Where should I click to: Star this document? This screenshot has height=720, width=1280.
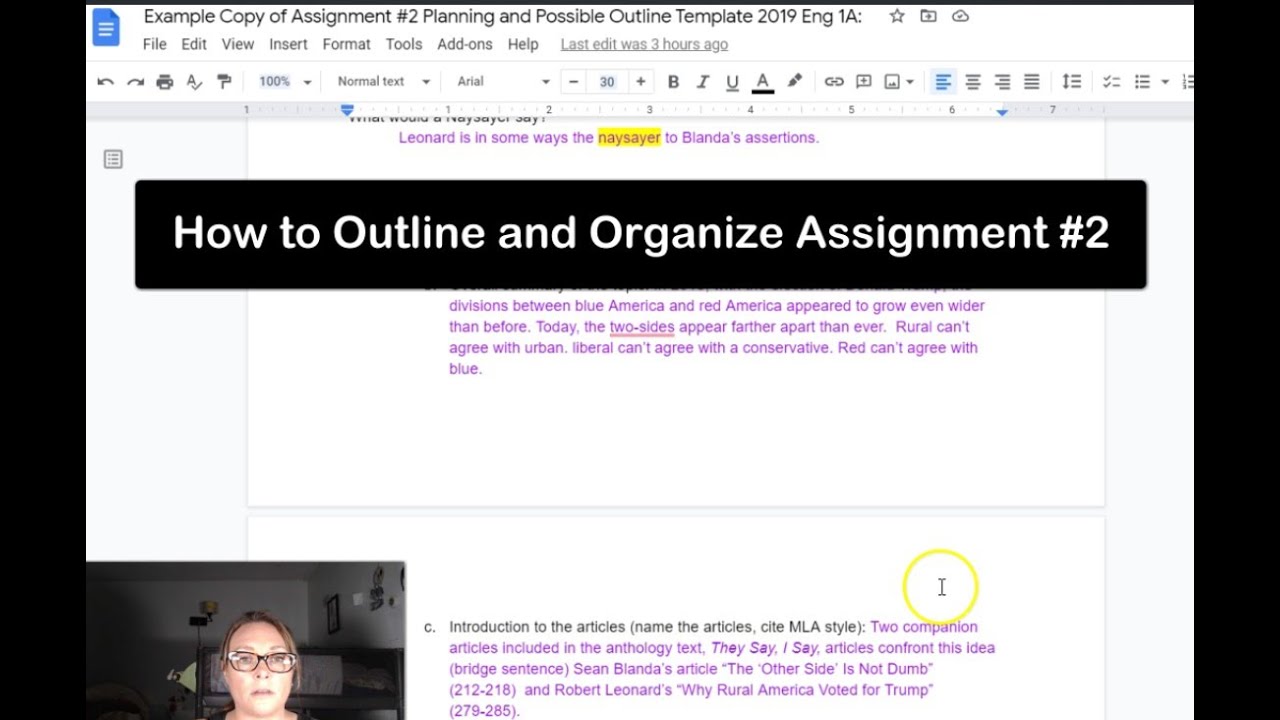pos(897,16)
